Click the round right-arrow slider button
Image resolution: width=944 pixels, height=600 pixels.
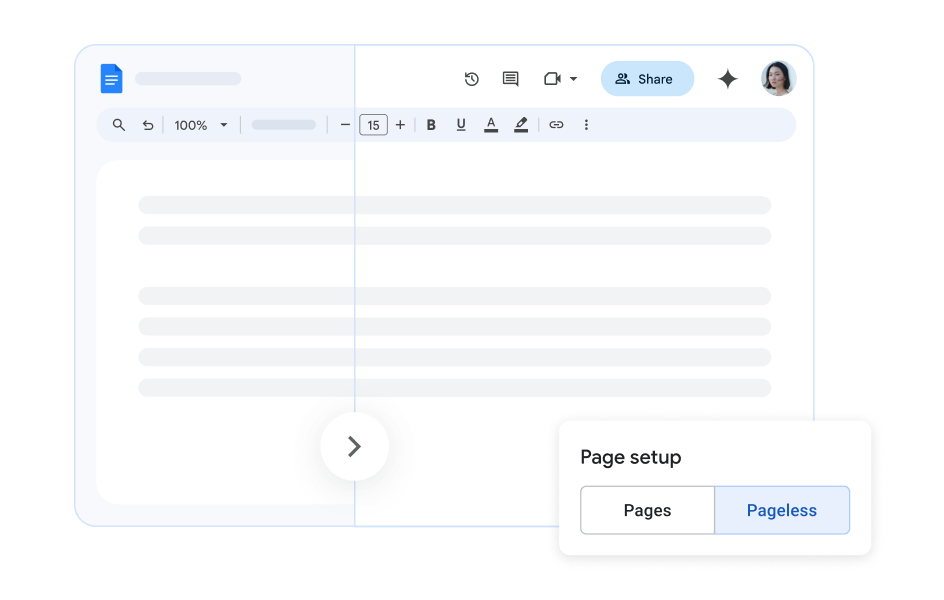355,447
